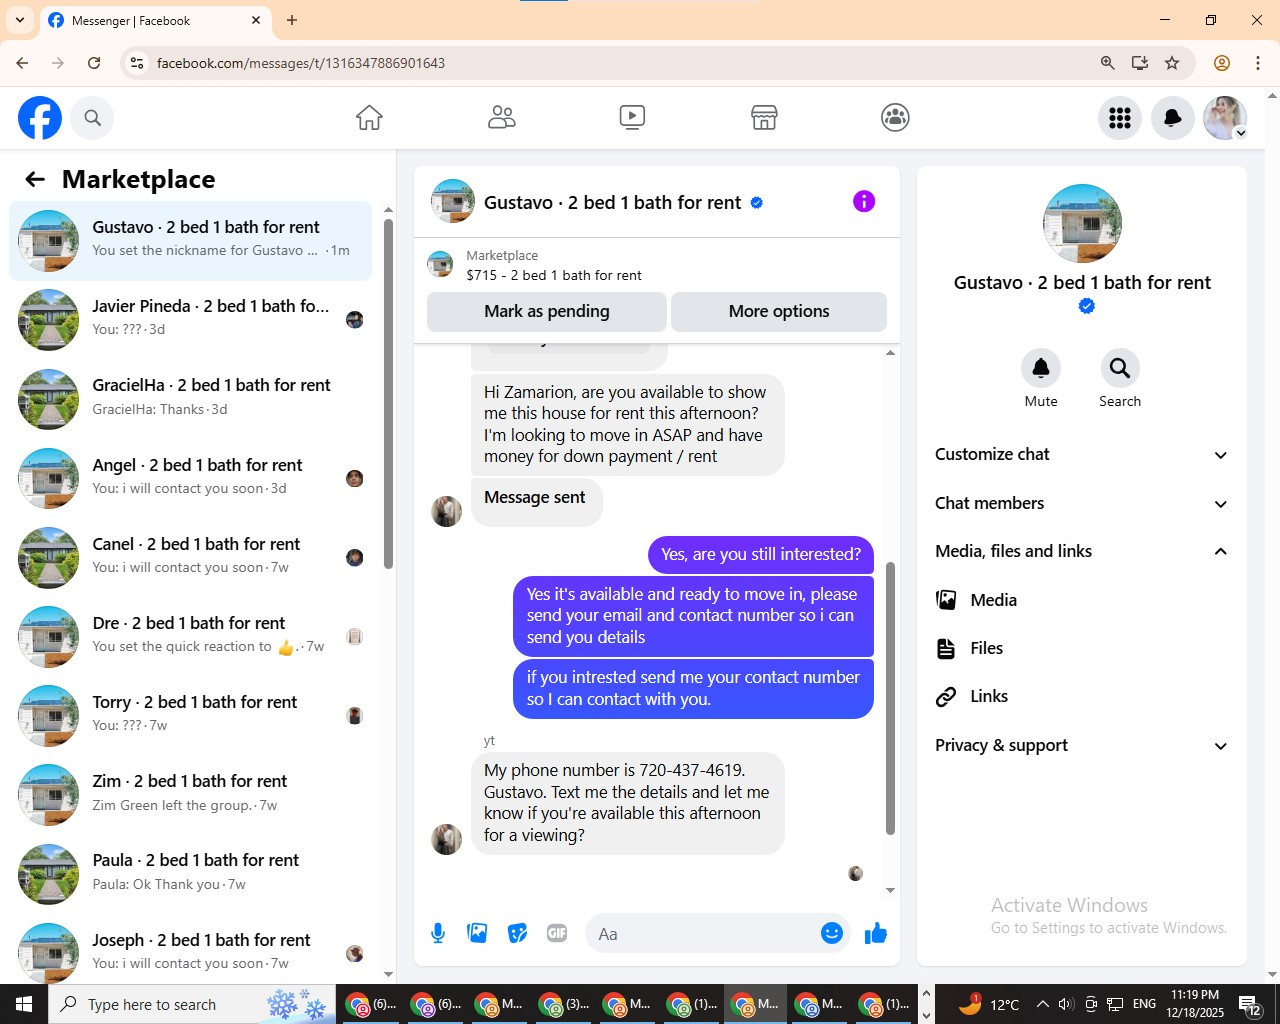Click the taskbar search box

click(x=191, y=1004)
